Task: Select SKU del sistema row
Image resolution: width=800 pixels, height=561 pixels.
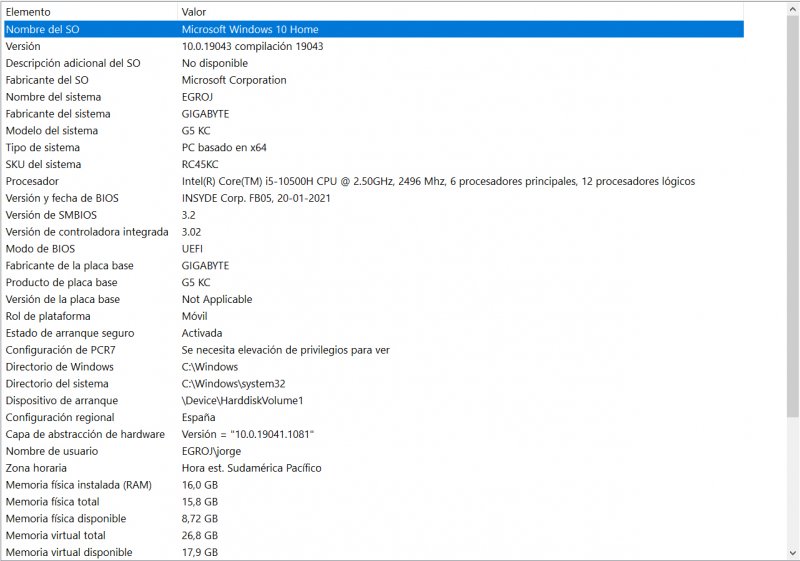Action: (x=373, y=164)
